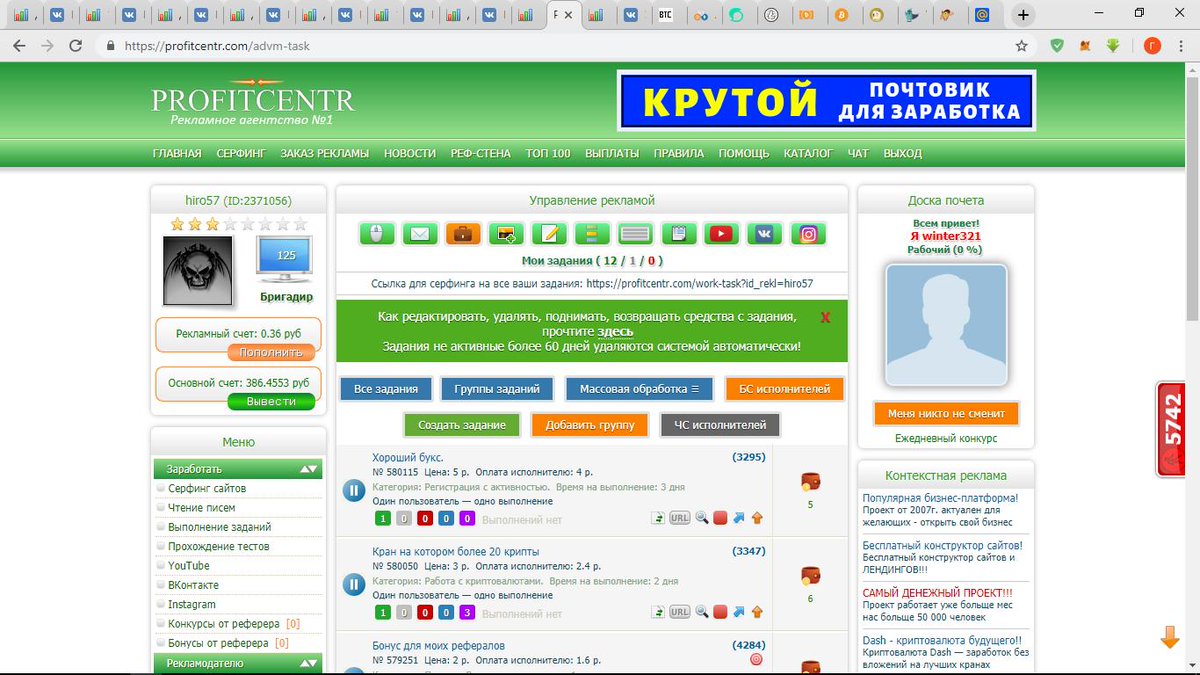Click red stop square of task 580050

(x=720, y=612)
